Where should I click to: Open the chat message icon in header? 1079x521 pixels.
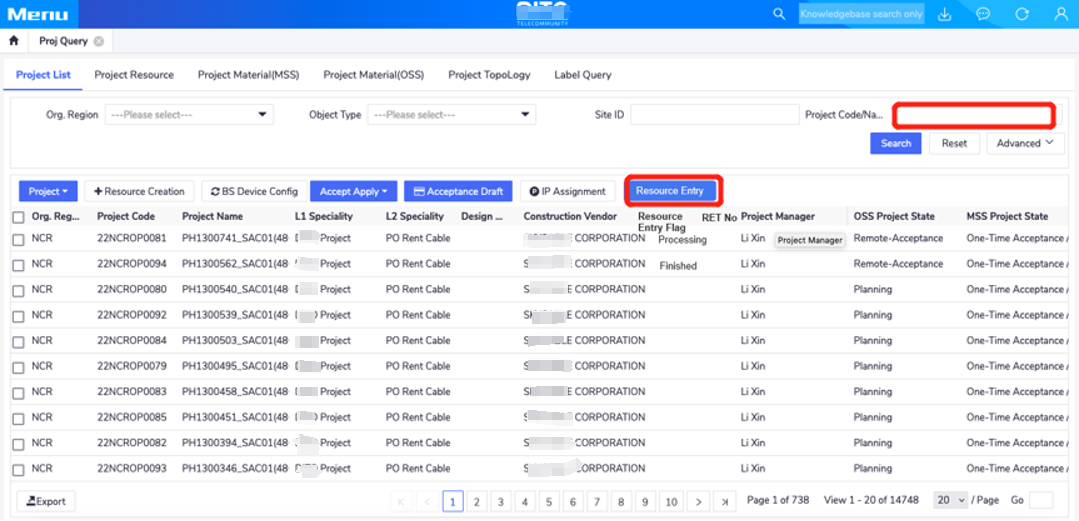tap(983, 14)
